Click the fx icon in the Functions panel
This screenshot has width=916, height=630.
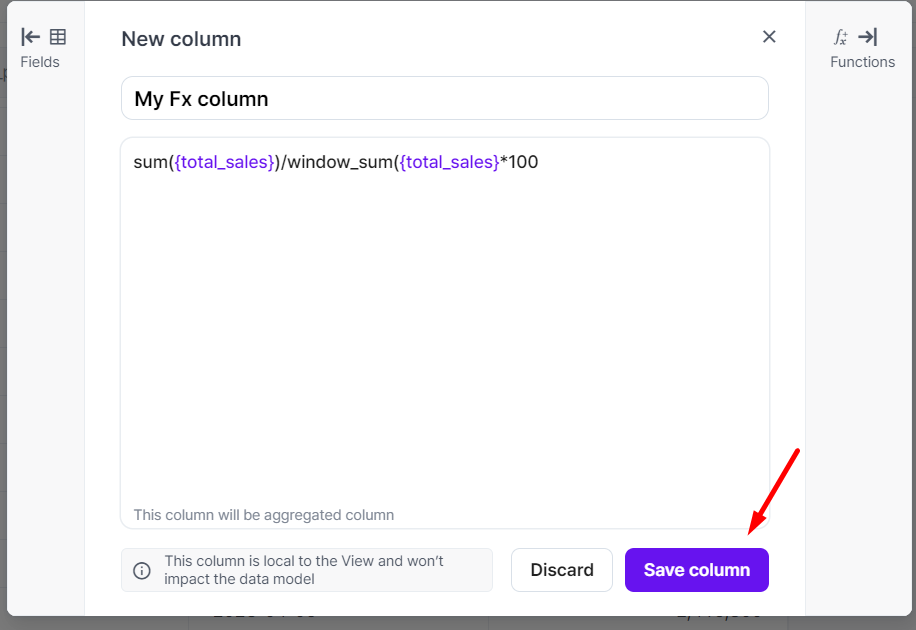tap(841, 37)
